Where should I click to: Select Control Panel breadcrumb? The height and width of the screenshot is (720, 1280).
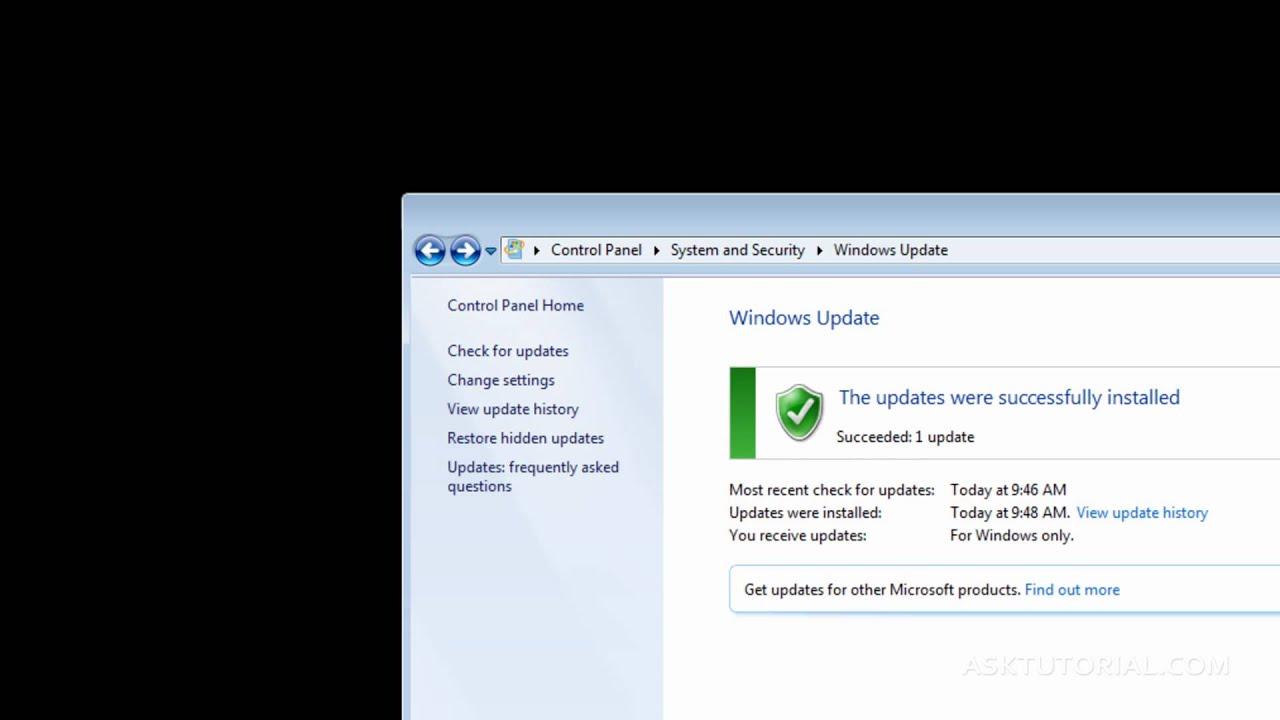pos(596,250)
